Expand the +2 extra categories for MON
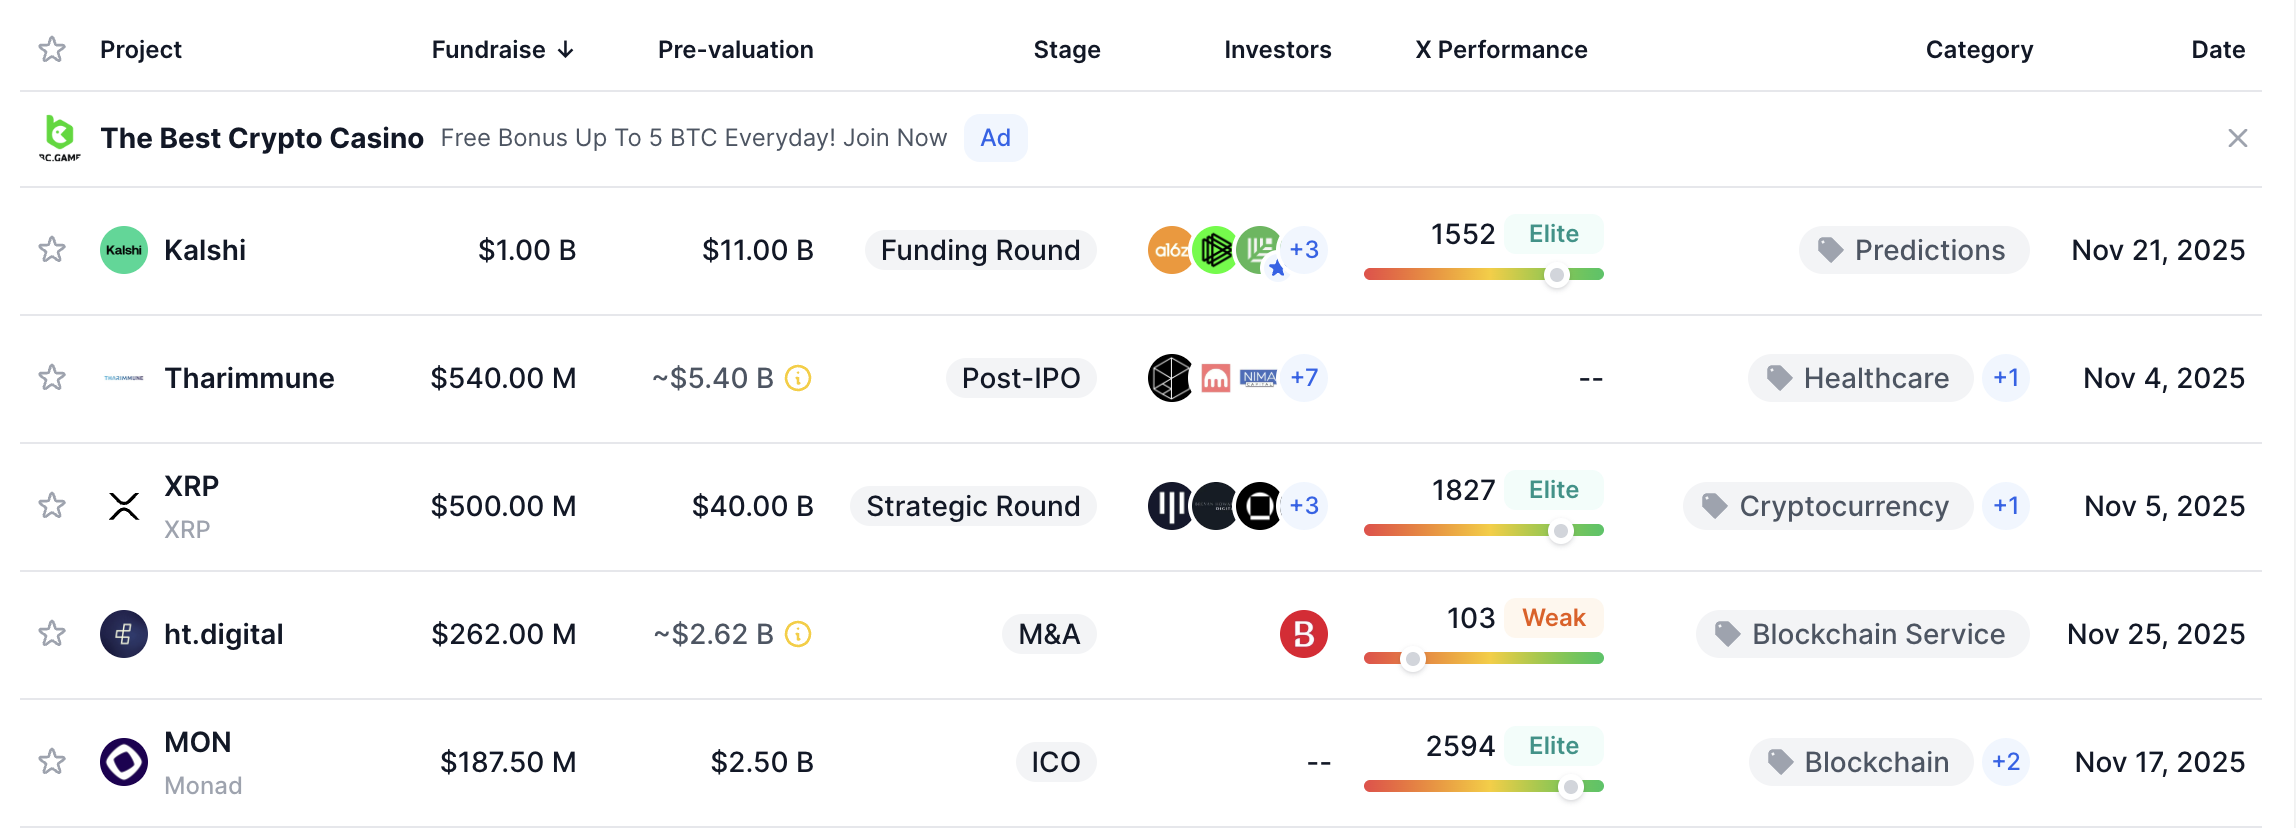This screenshot has height=828, width=2296. [x=2005, y=762]
